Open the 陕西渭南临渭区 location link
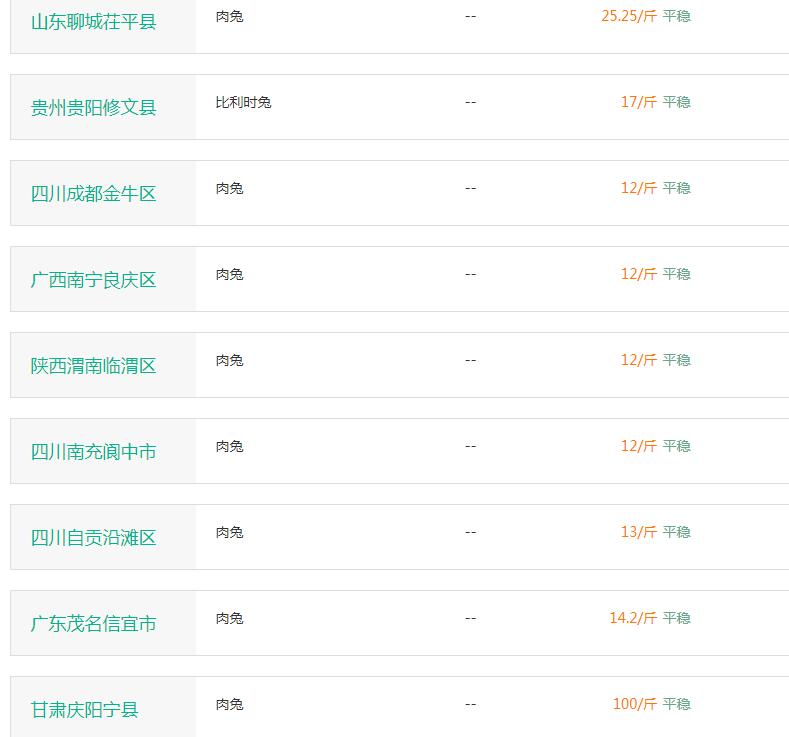The width and height of the screenshot is (789, 737). (x=94, y=366)
